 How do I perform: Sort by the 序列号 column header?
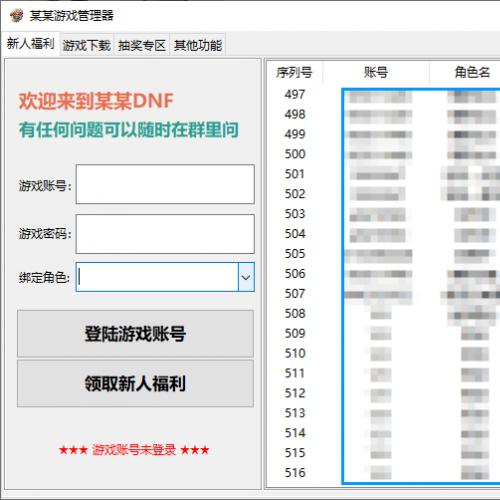[x=294, y=72]
